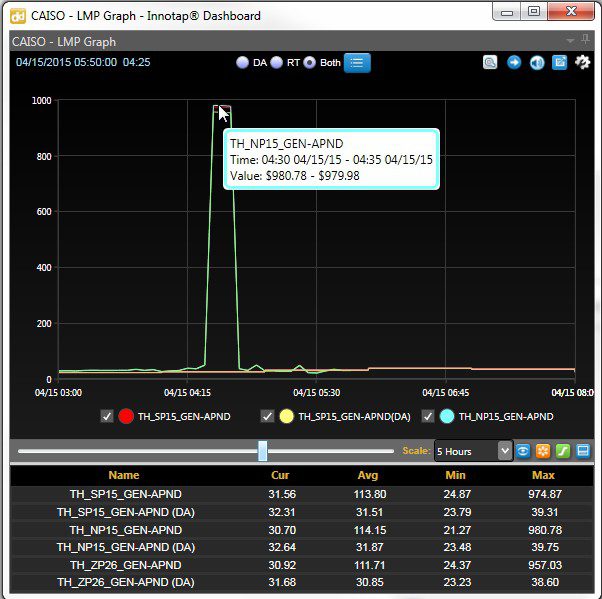Click yellow TH_SP15_GEN-APND(DA) color swatch
Screen dimensions: 602x599
[x=286, y=416]
